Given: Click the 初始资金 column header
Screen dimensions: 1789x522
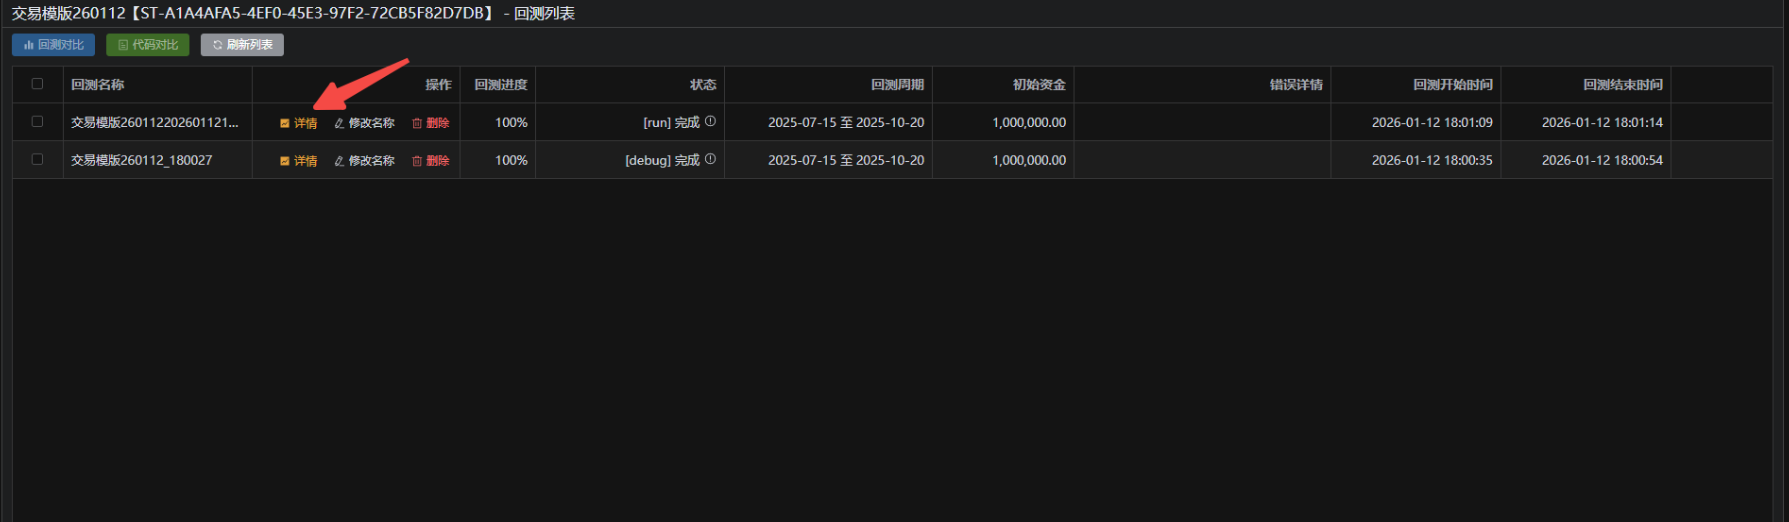Looking at the screenshot, I should point(1039,85).
